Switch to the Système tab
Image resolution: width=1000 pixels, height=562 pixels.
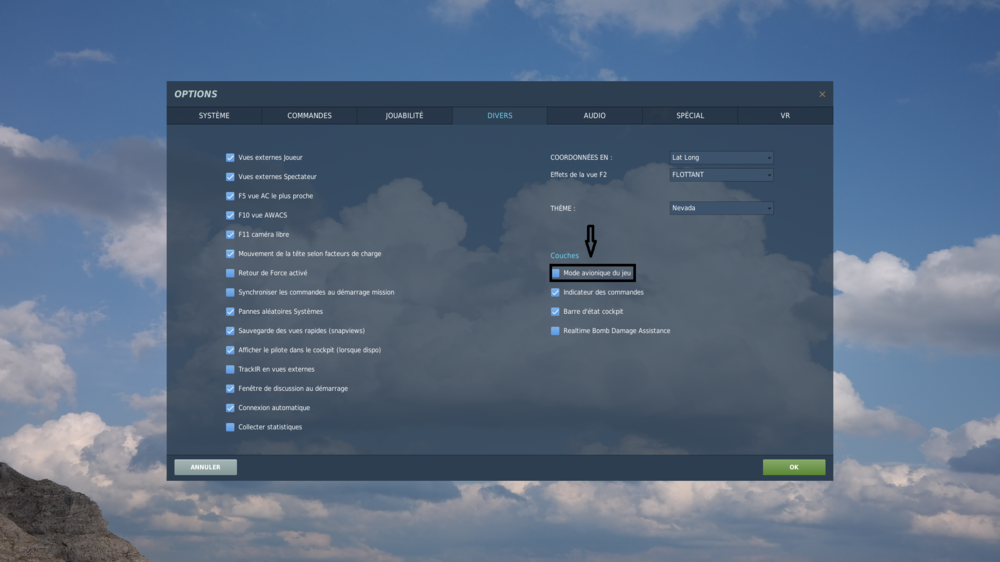point(214,115)
